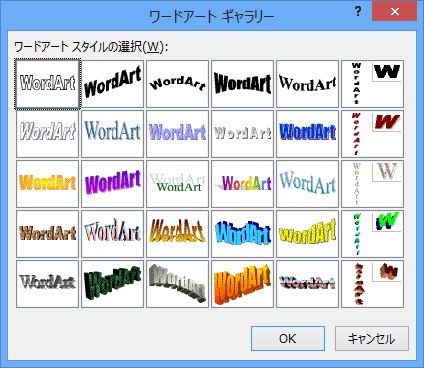Pick the italic outlined shadow WordArt style

47,134
